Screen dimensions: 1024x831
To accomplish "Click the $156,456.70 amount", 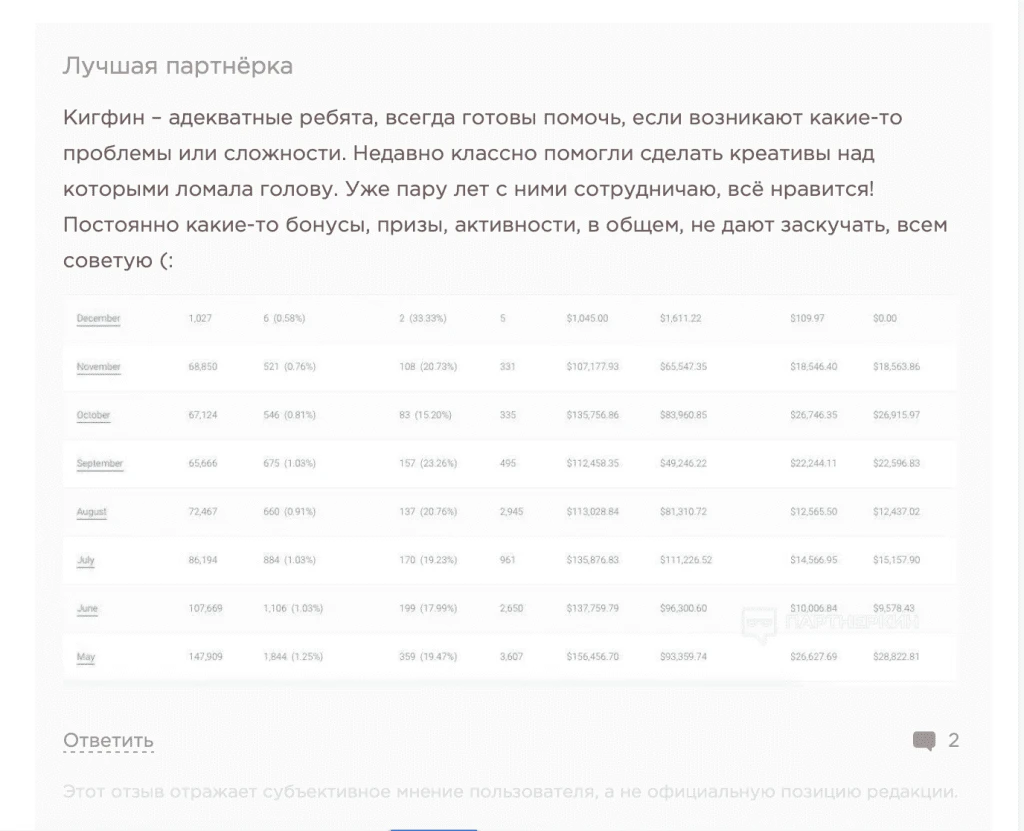I will [x=592, y=657].
